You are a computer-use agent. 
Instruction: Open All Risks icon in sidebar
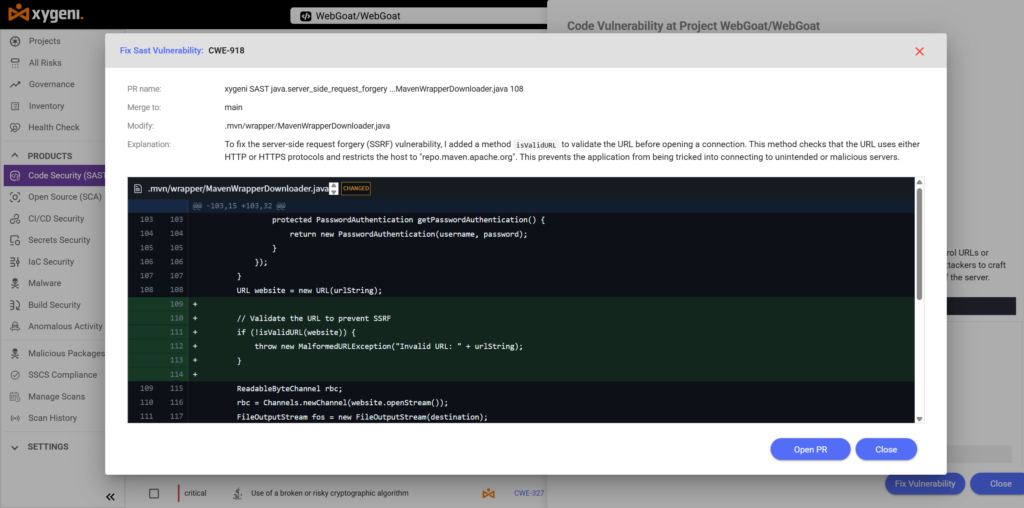15,63
